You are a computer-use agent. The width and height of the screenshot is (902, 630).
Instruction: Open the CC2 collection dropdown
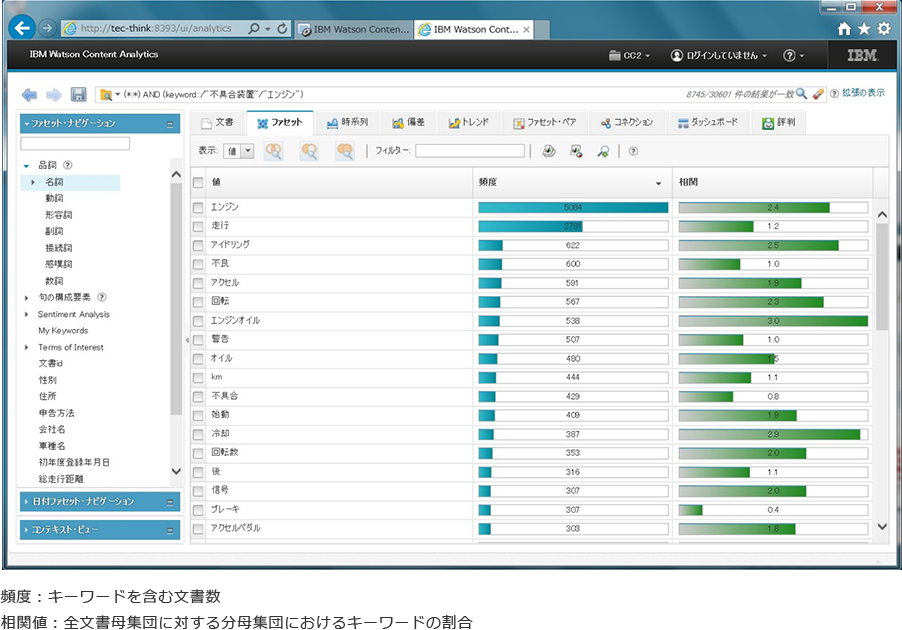(x=630, y=55)
